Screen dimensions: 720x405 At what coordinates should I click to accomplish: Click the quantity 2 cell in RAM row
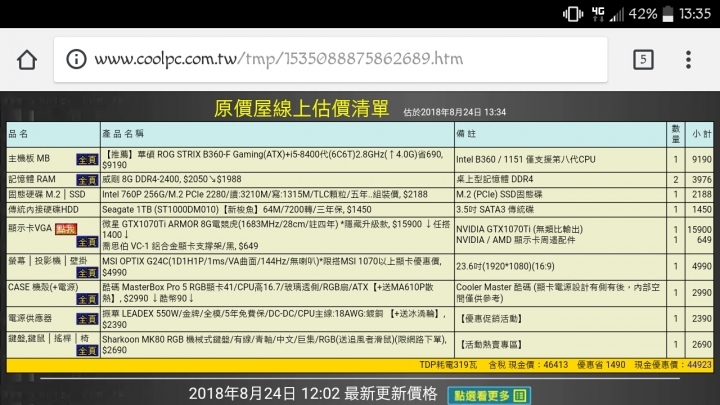point(675,179)
